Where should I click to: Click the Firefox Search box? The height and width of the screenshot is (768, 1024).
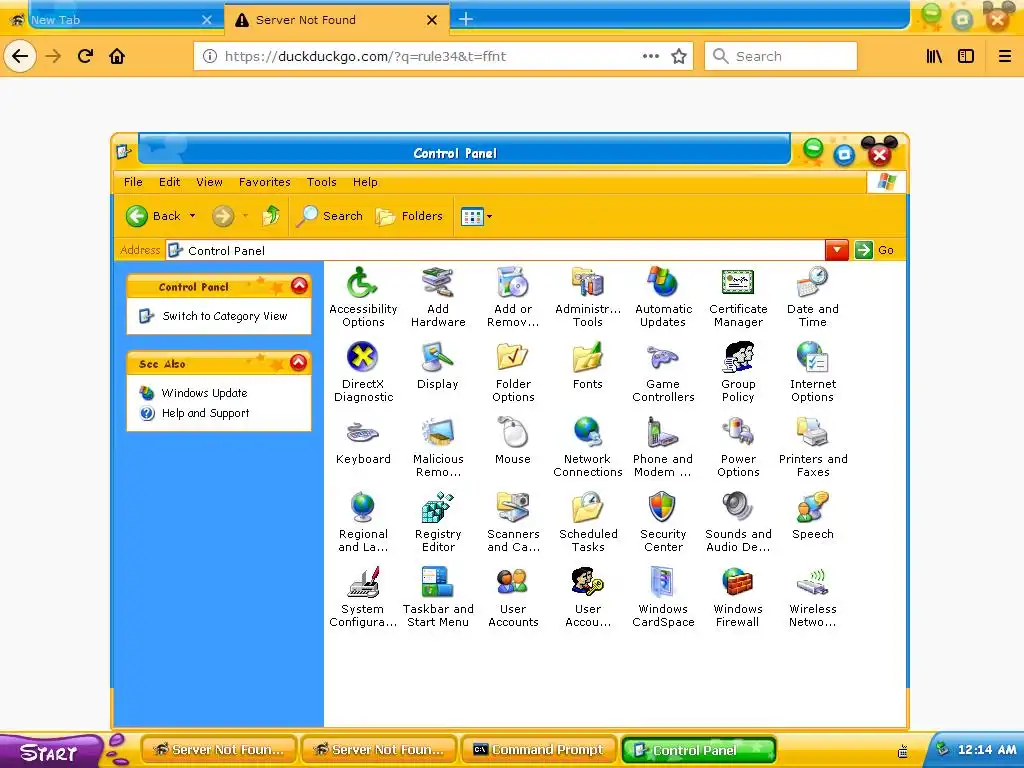click(x=780, y=56)
